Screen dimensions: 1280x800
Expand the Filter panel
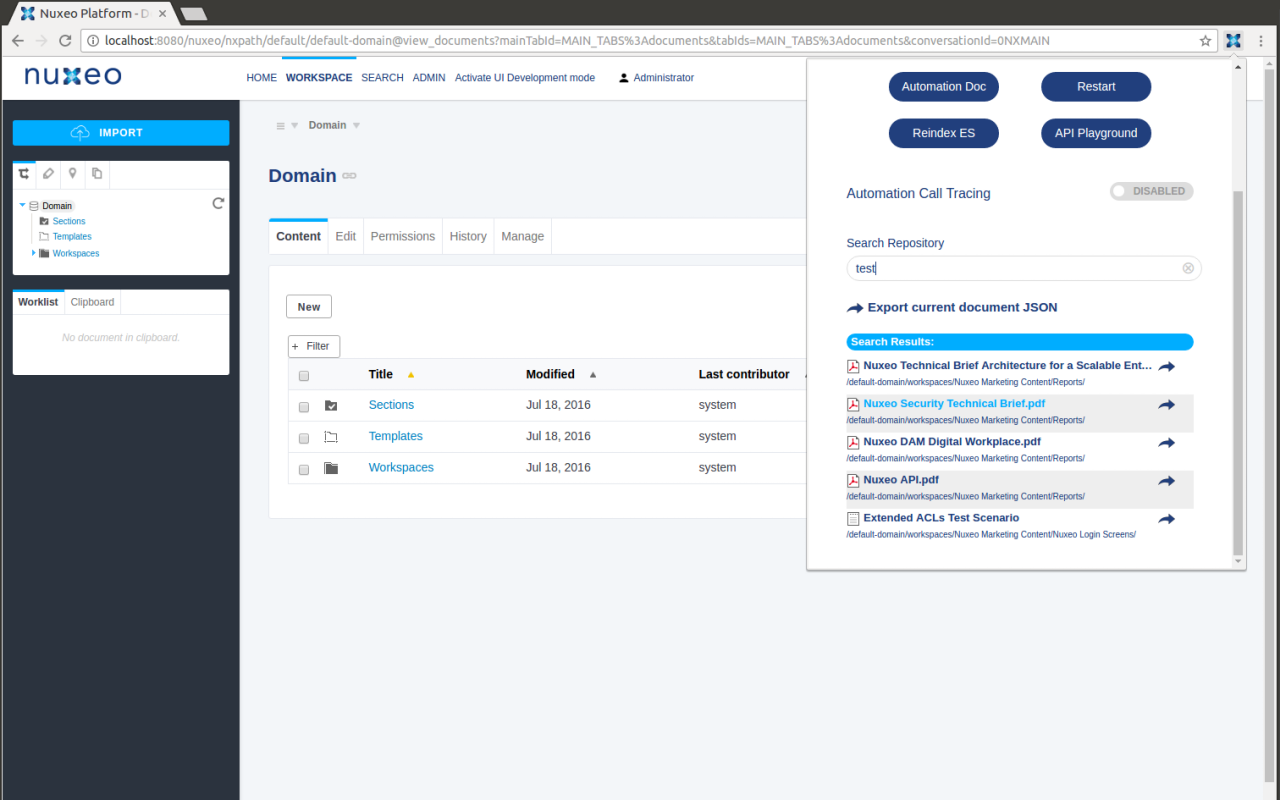(x=314, y=346)
